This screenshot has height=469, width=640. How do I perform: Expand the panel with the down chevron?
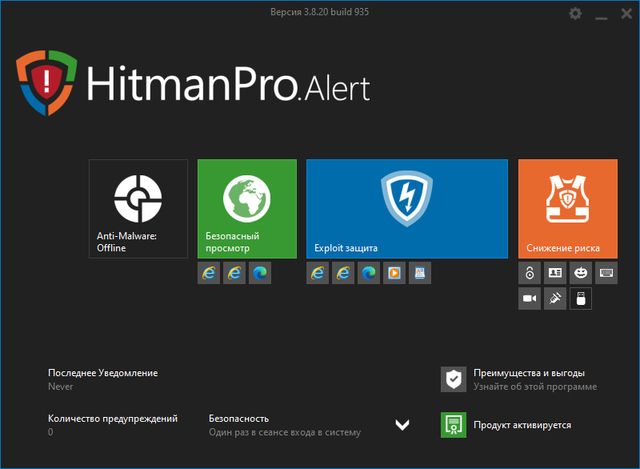402,425
